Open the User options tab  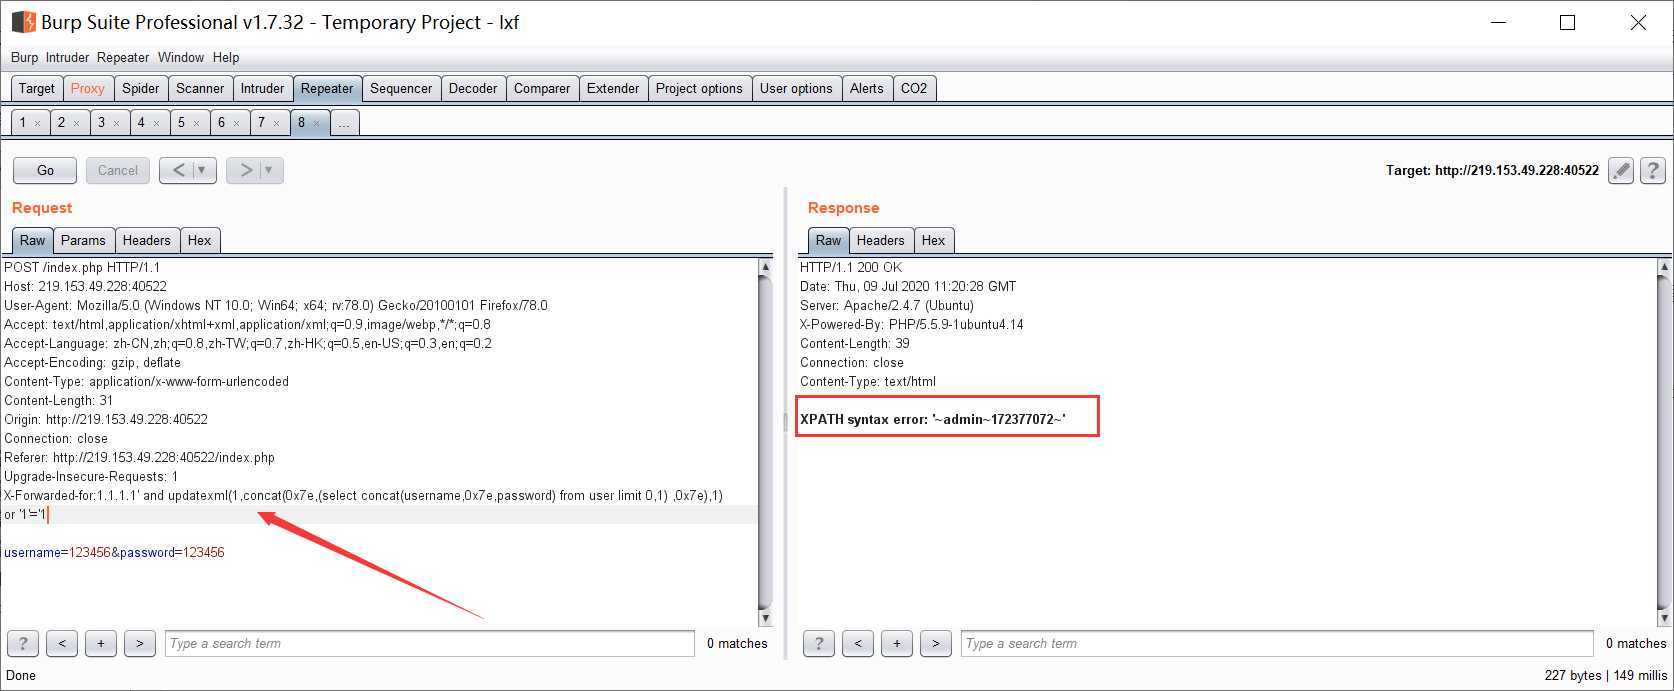tap(796, 88)
